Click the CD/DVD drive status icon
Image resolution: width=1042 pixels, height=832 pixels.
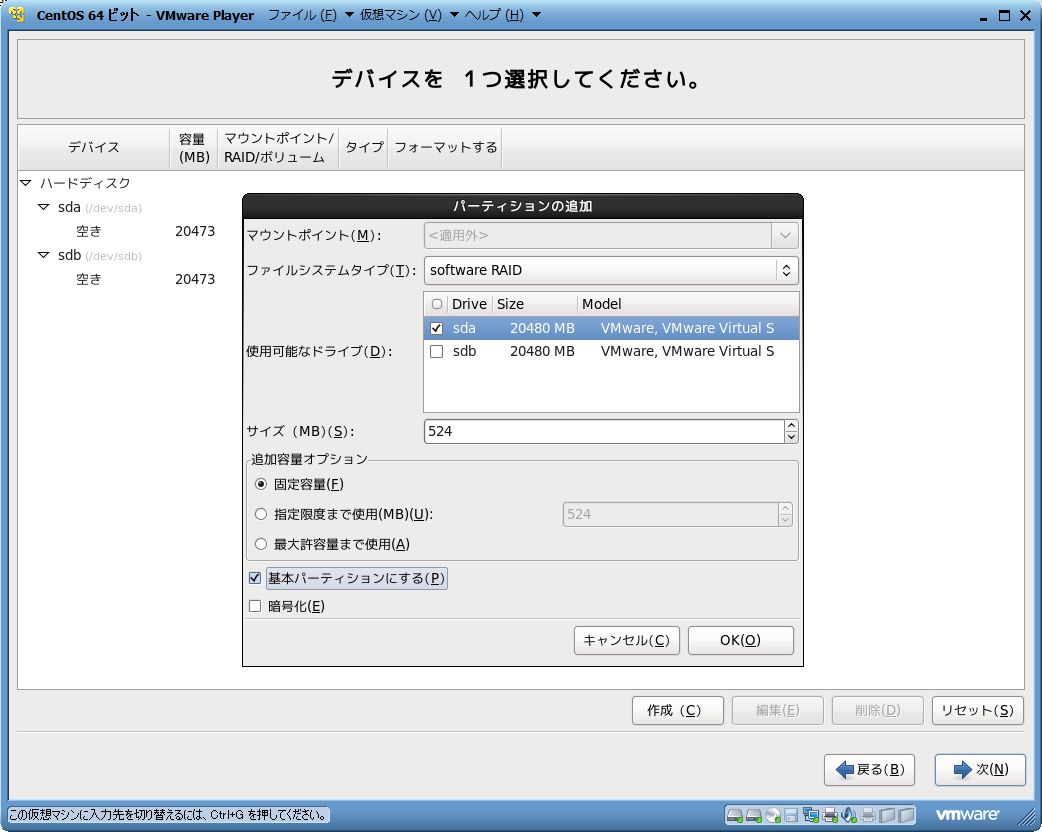[x=774, y=815]
